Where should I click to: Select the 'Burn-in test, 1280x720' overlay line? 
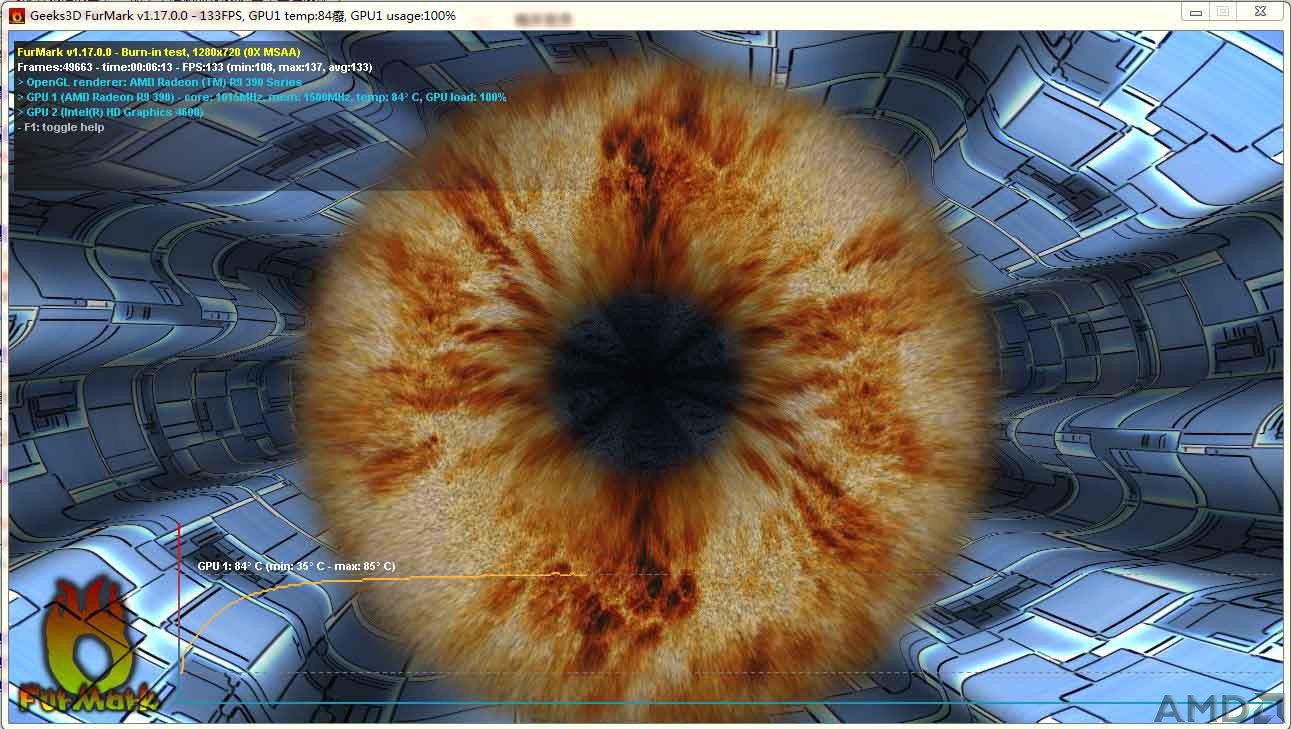159,52
